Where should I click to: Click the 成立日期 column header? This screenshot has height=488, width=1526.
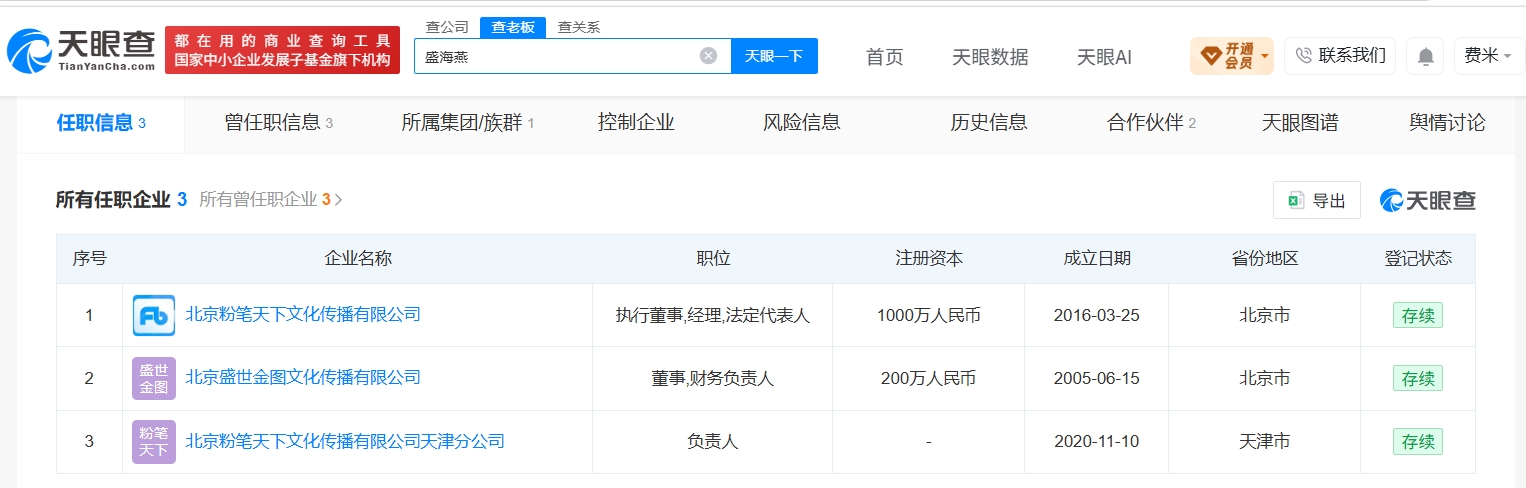pyautogui.click(x=1097, y=259)
